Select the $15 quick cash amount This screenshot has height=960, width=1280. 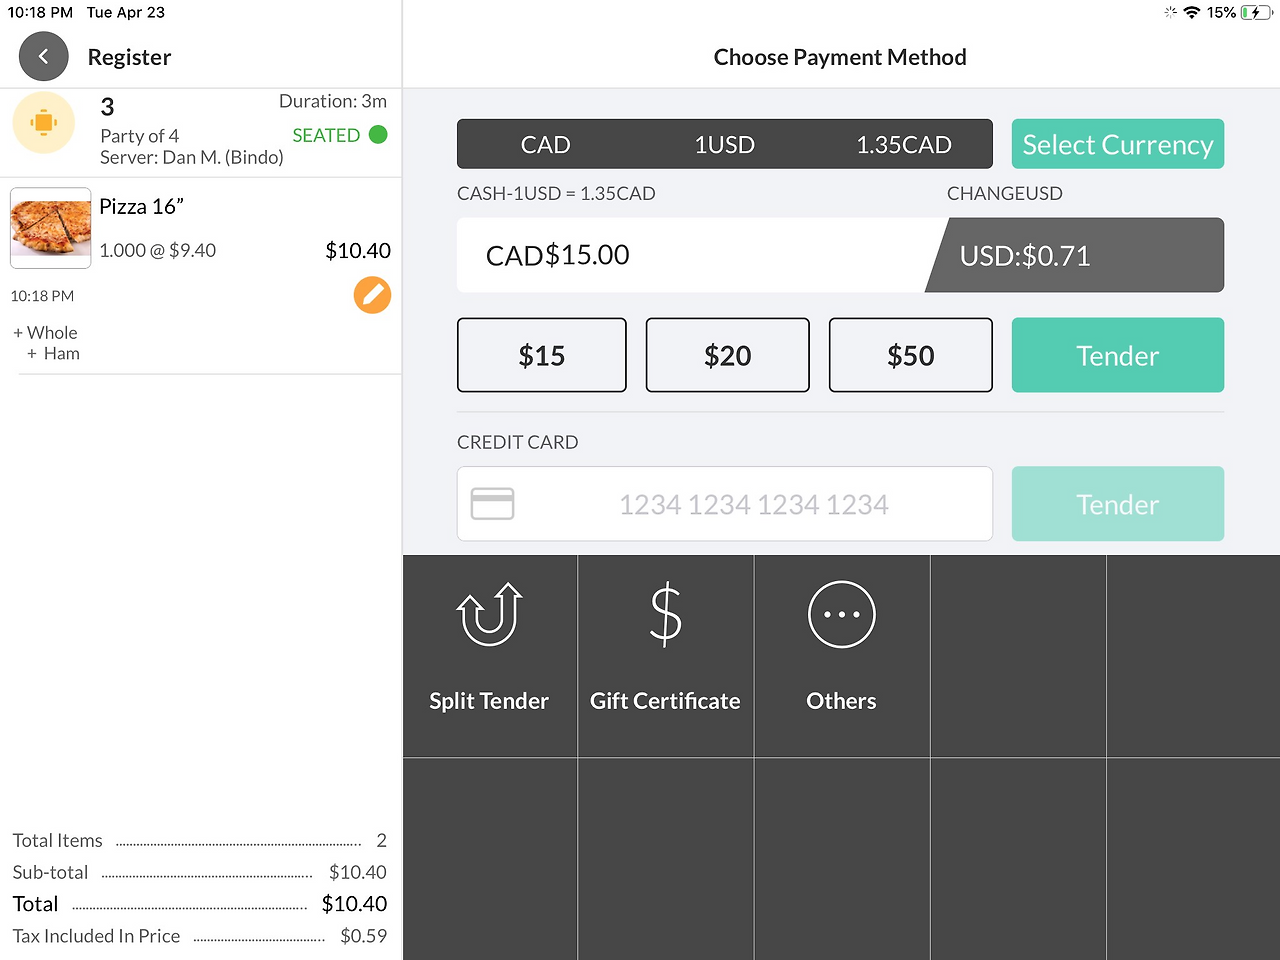542,355
